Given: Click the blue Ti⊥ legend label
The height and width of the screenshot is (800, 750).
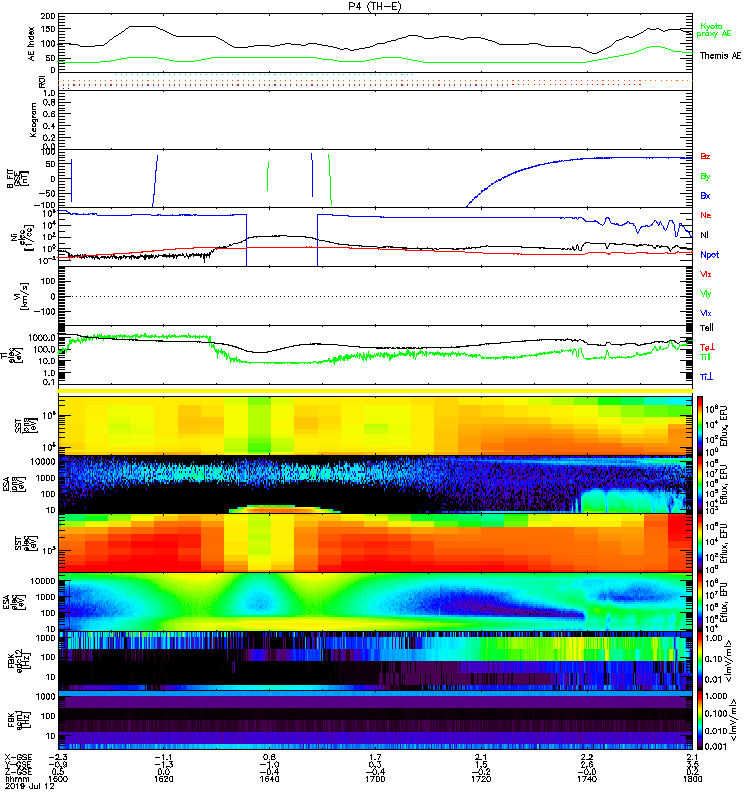Looking at the screenshot, I should pyautogui.click(x=706, y=377).
